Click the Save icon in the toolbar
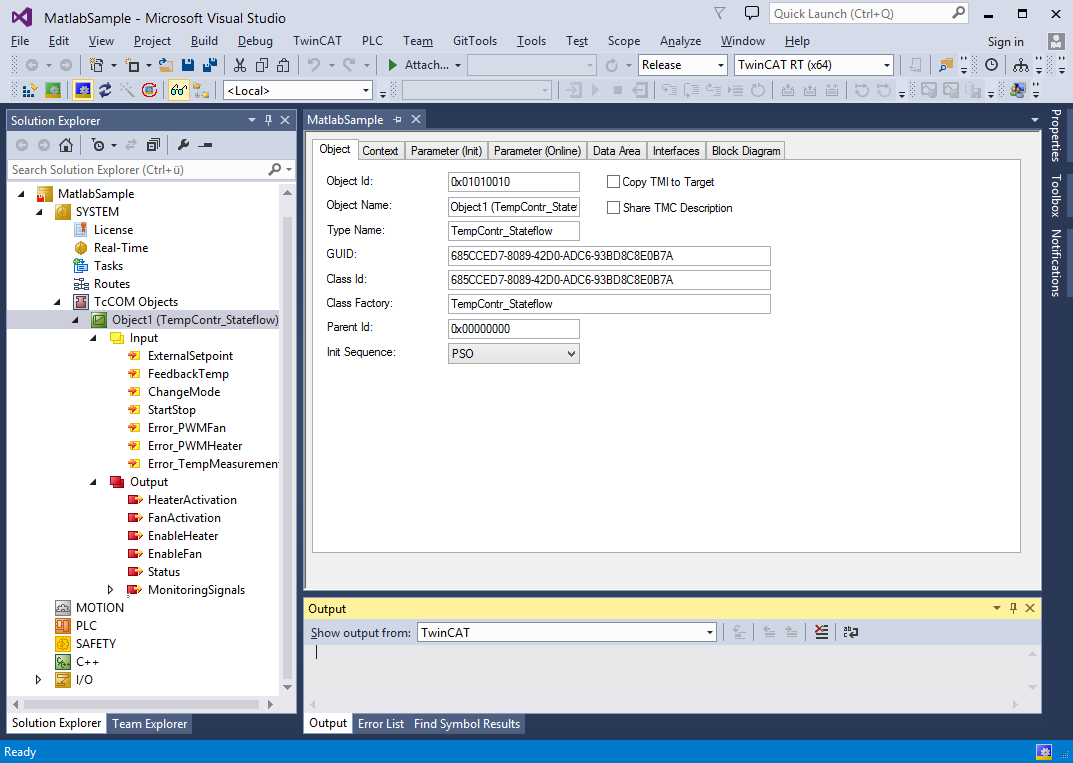Screen dimensions: 1073x763 (188, 65)
